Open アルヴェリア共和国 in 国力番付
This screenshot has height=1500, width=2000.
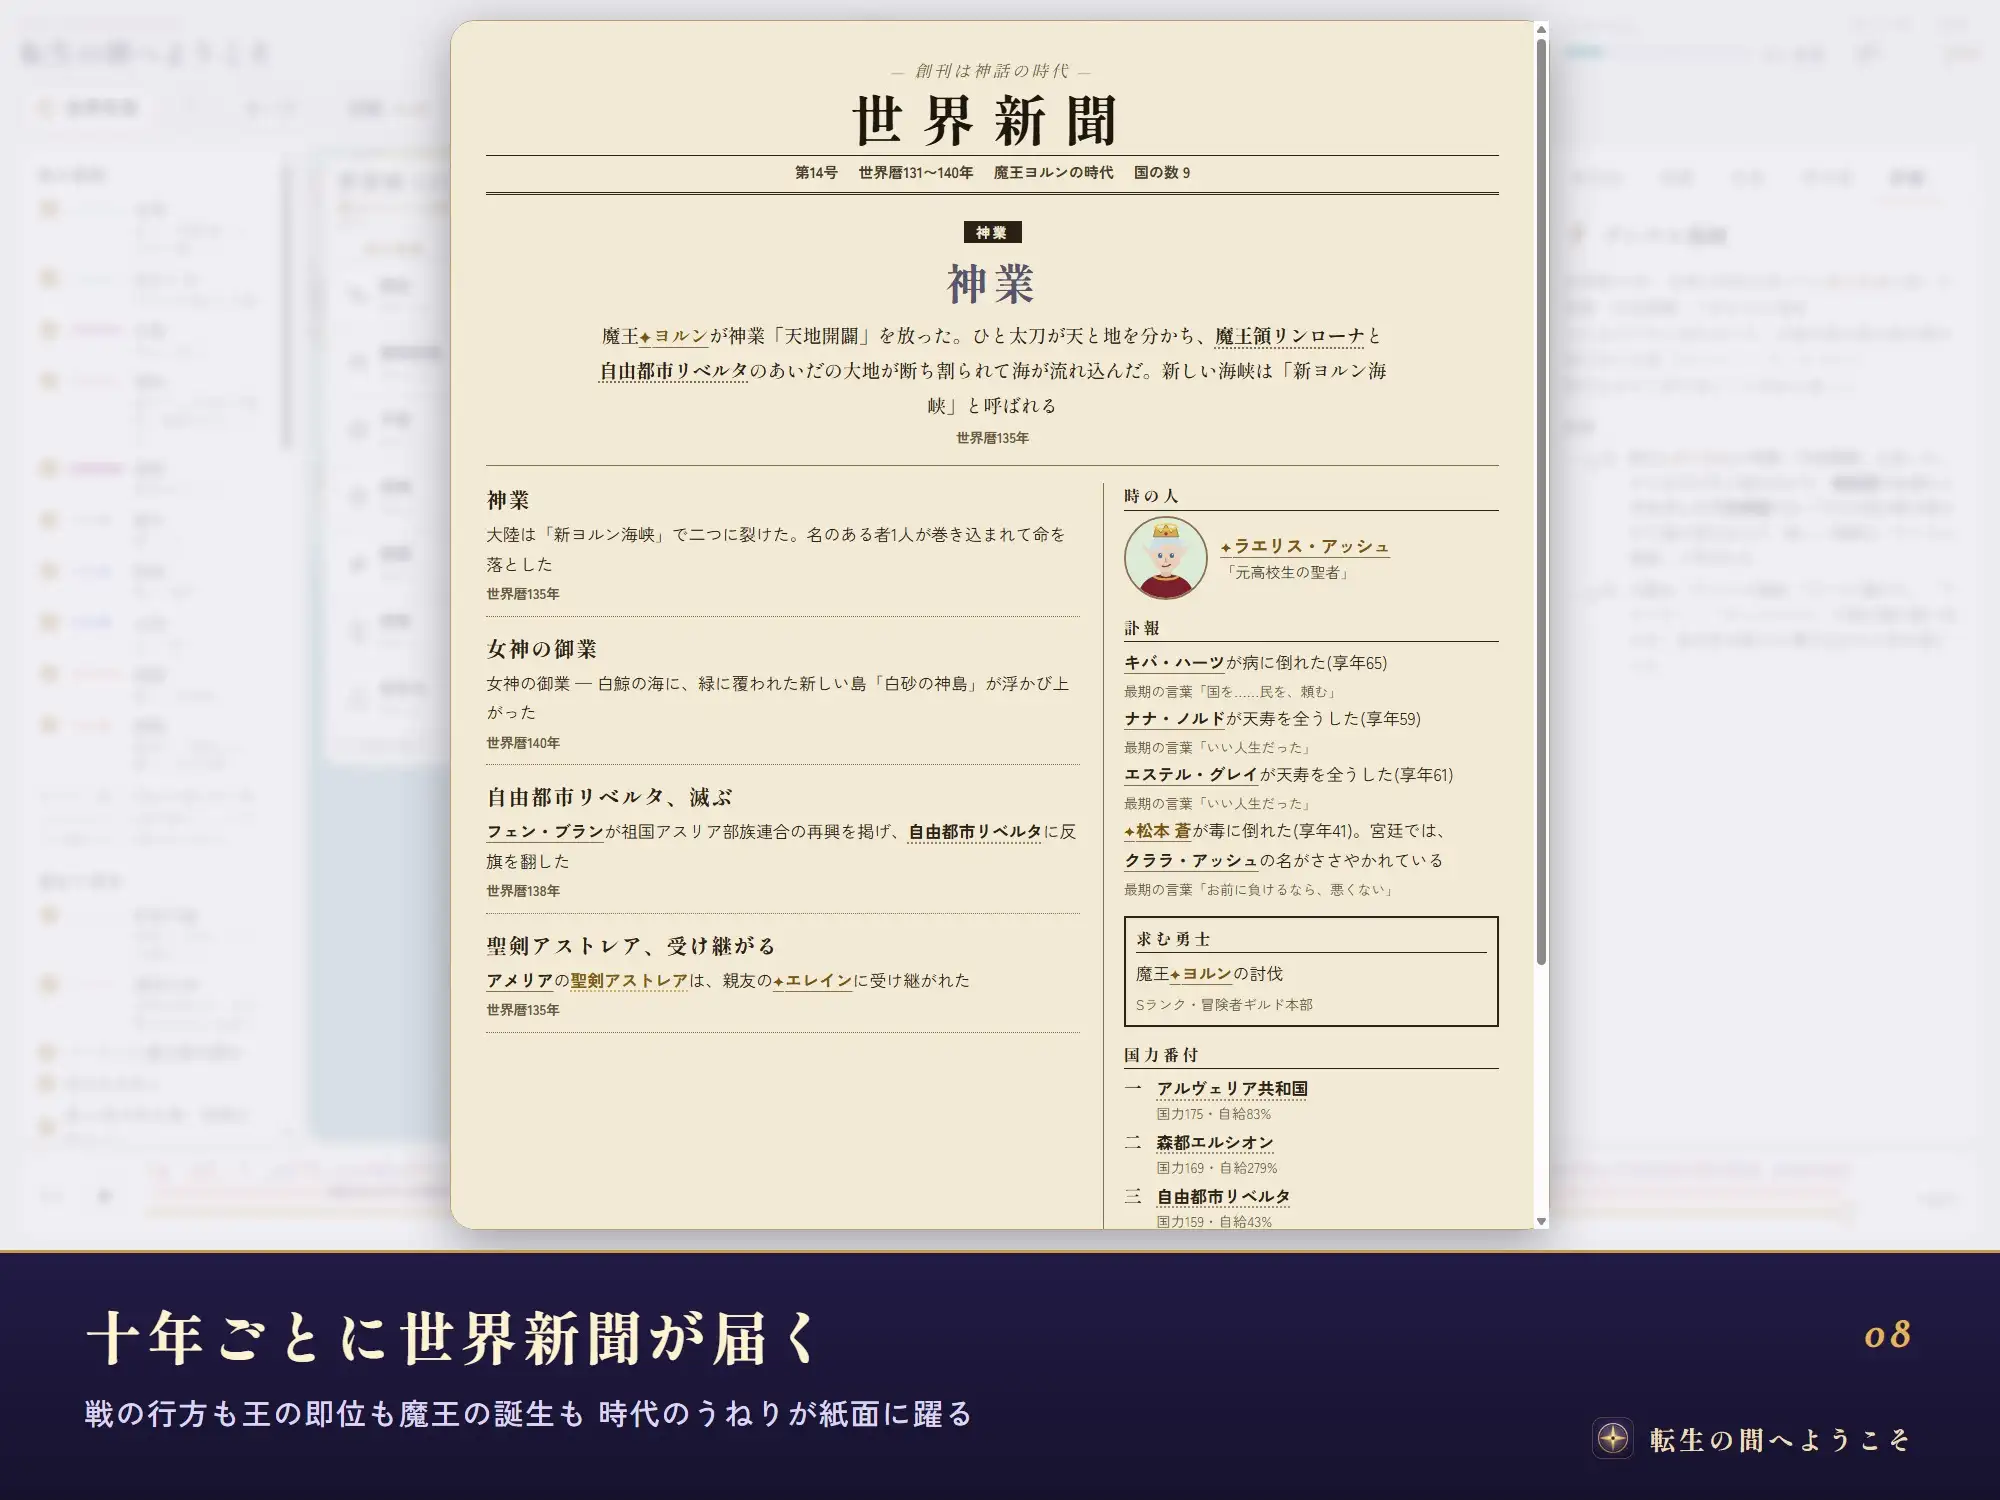pyautogui.click(x=1232, y=1089)
